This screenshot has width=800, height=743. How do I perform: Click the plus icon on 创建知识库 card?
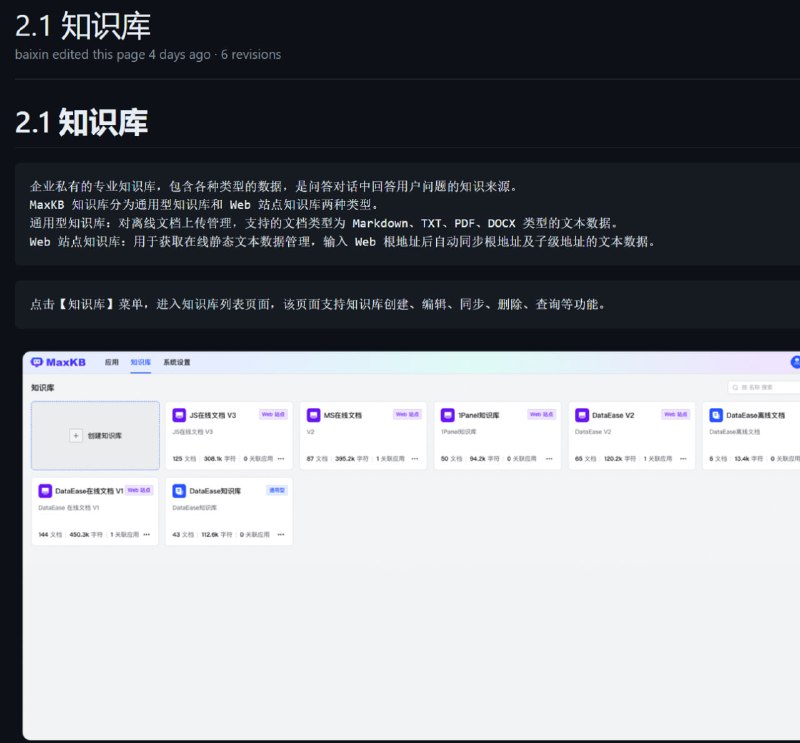tap(75, 436)
